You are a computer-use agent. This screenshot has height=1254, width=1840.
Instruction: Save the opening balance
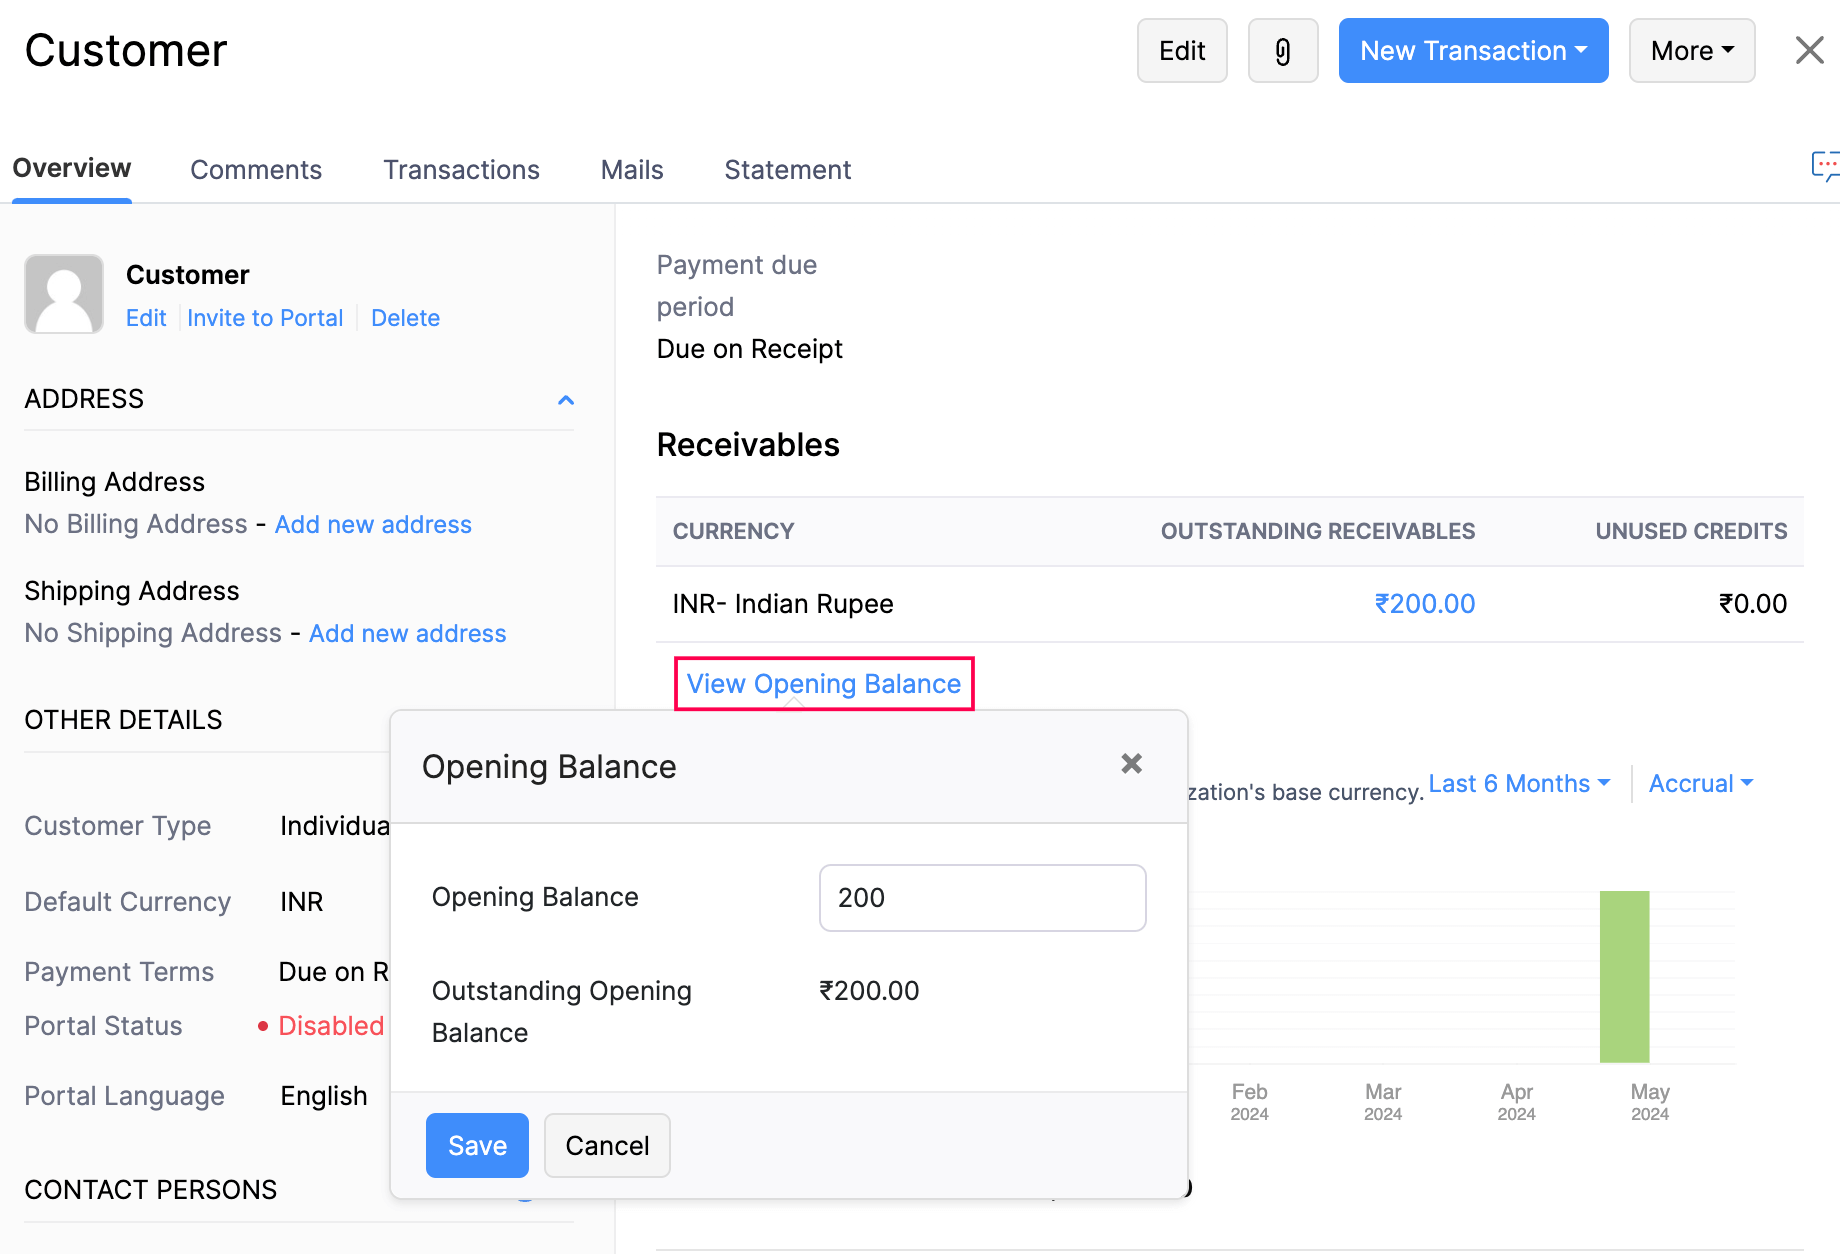point(477,1145)
